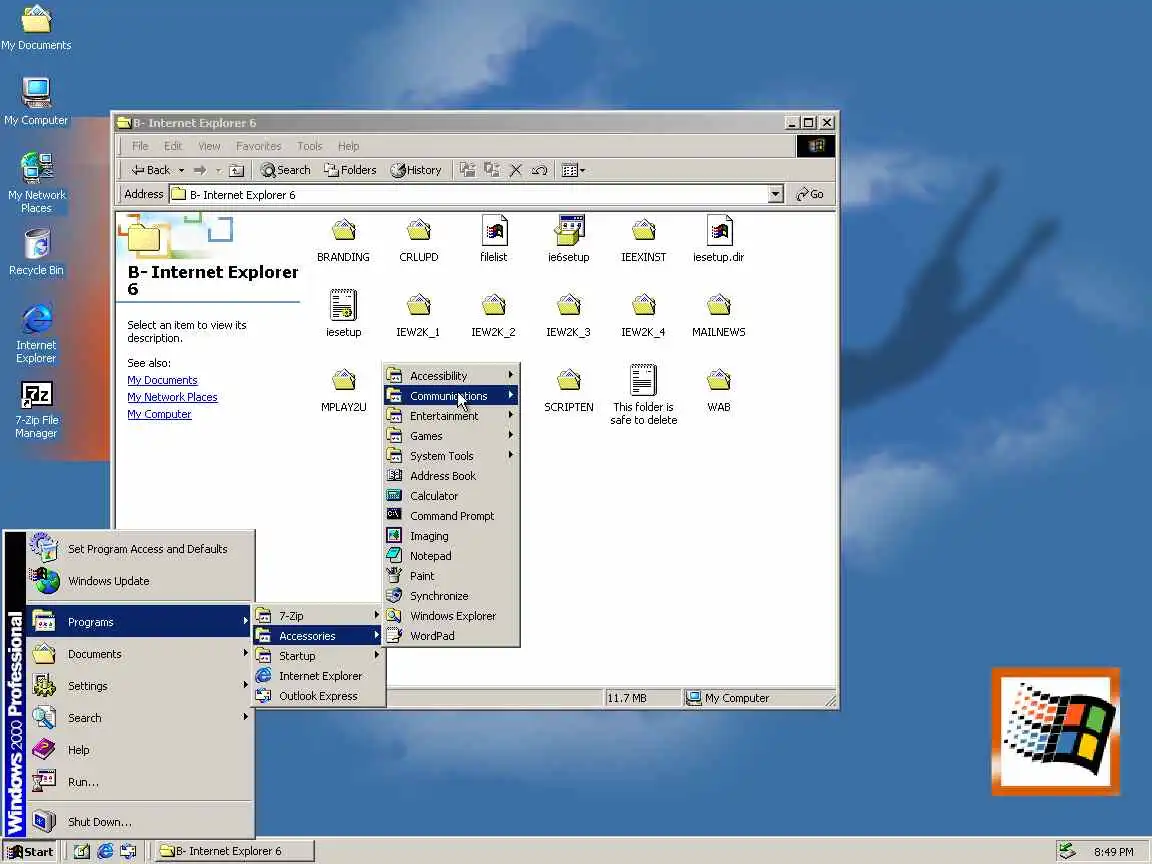
Task: Open the Edit menu
Action: pos(173,146)
